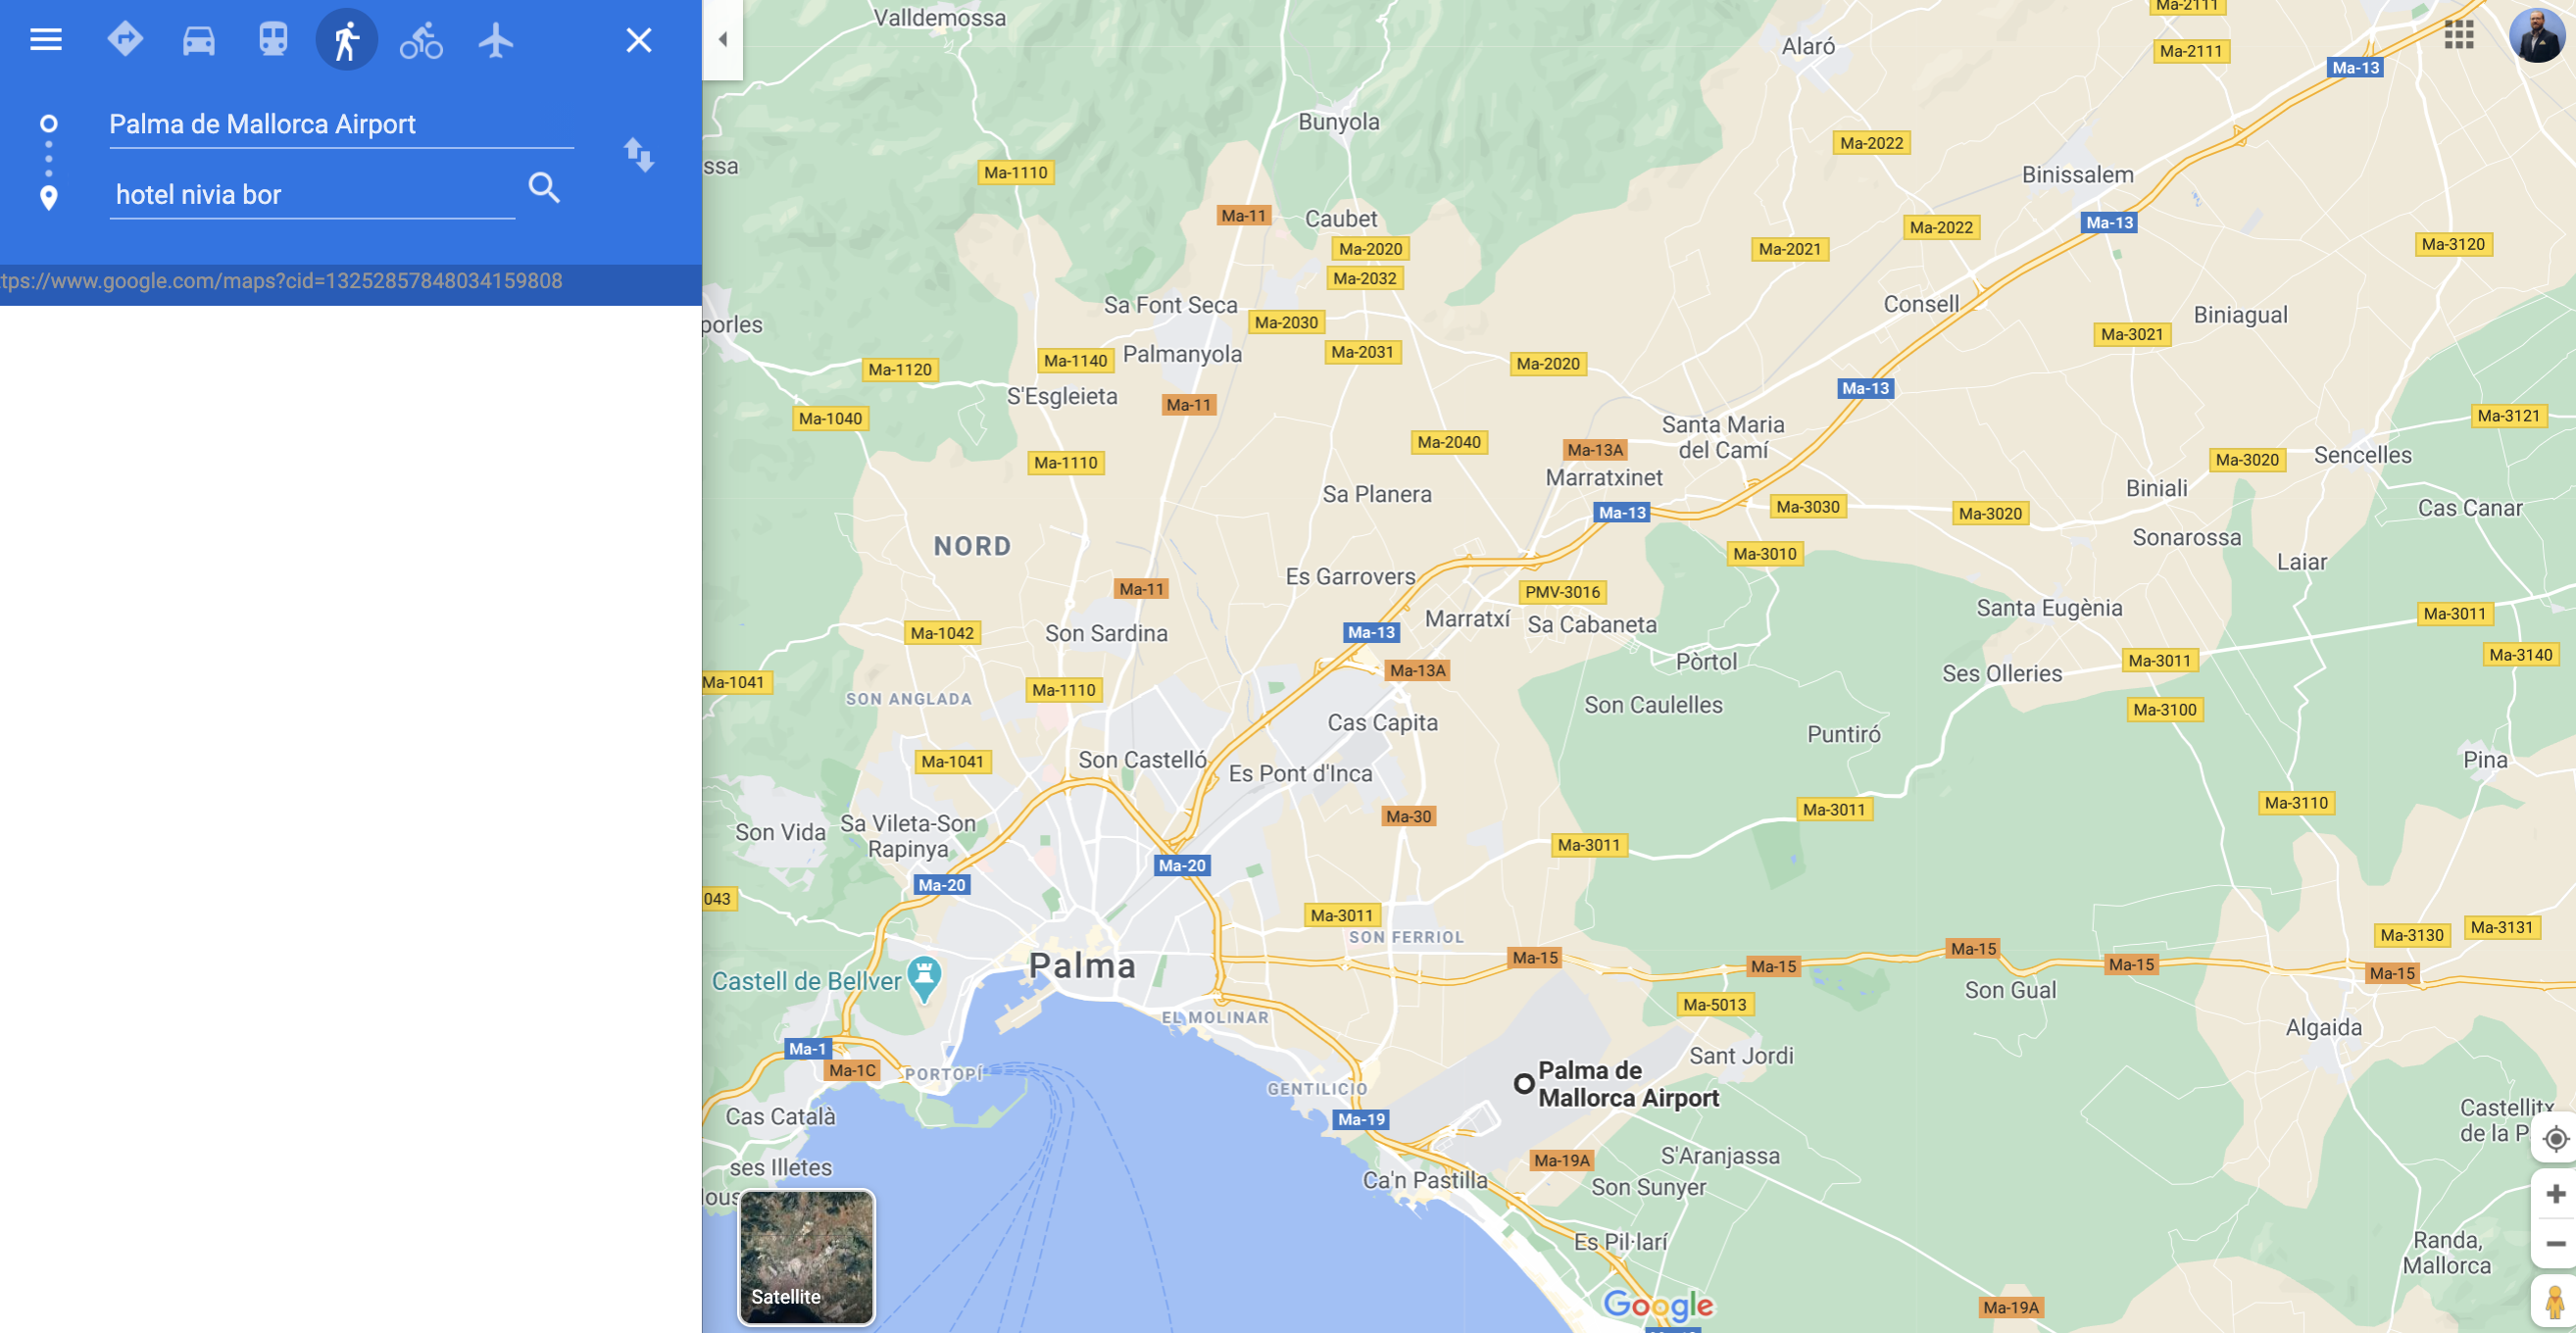Click the Binissalem town label
The image size is (2576, 1333).
tap(2077, 175)
